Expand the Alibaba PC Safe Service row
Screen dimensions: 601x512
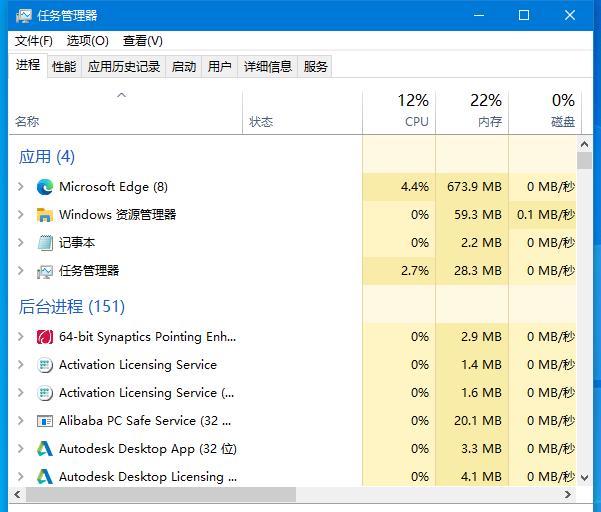click(21, 421)
